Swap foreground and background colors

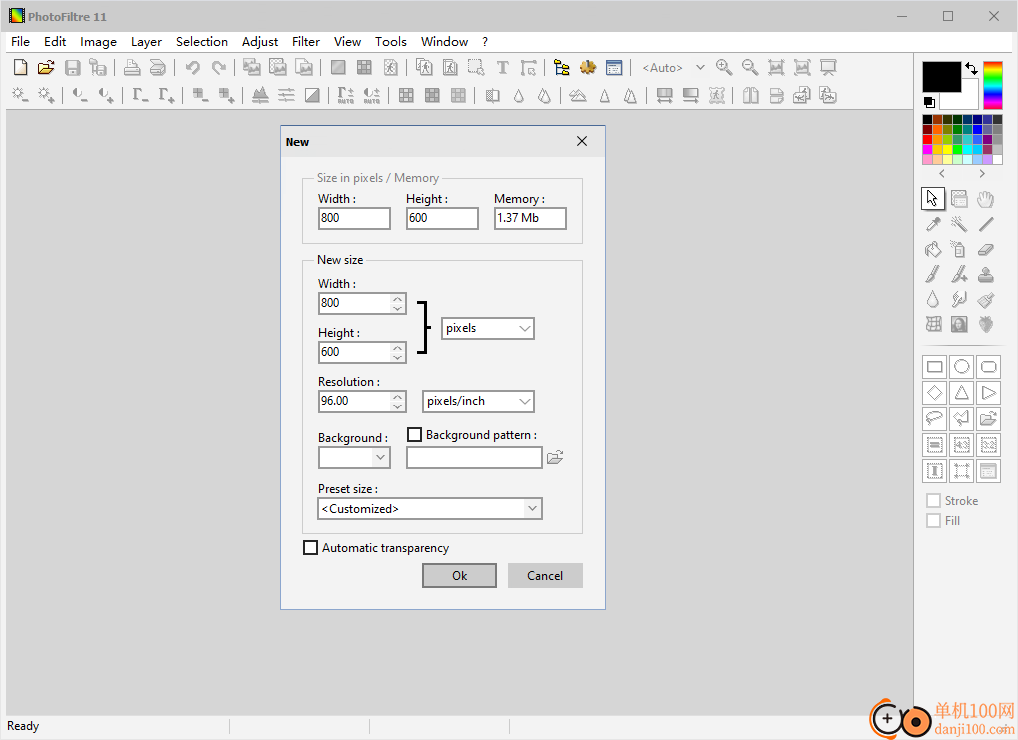click(971, 68)
